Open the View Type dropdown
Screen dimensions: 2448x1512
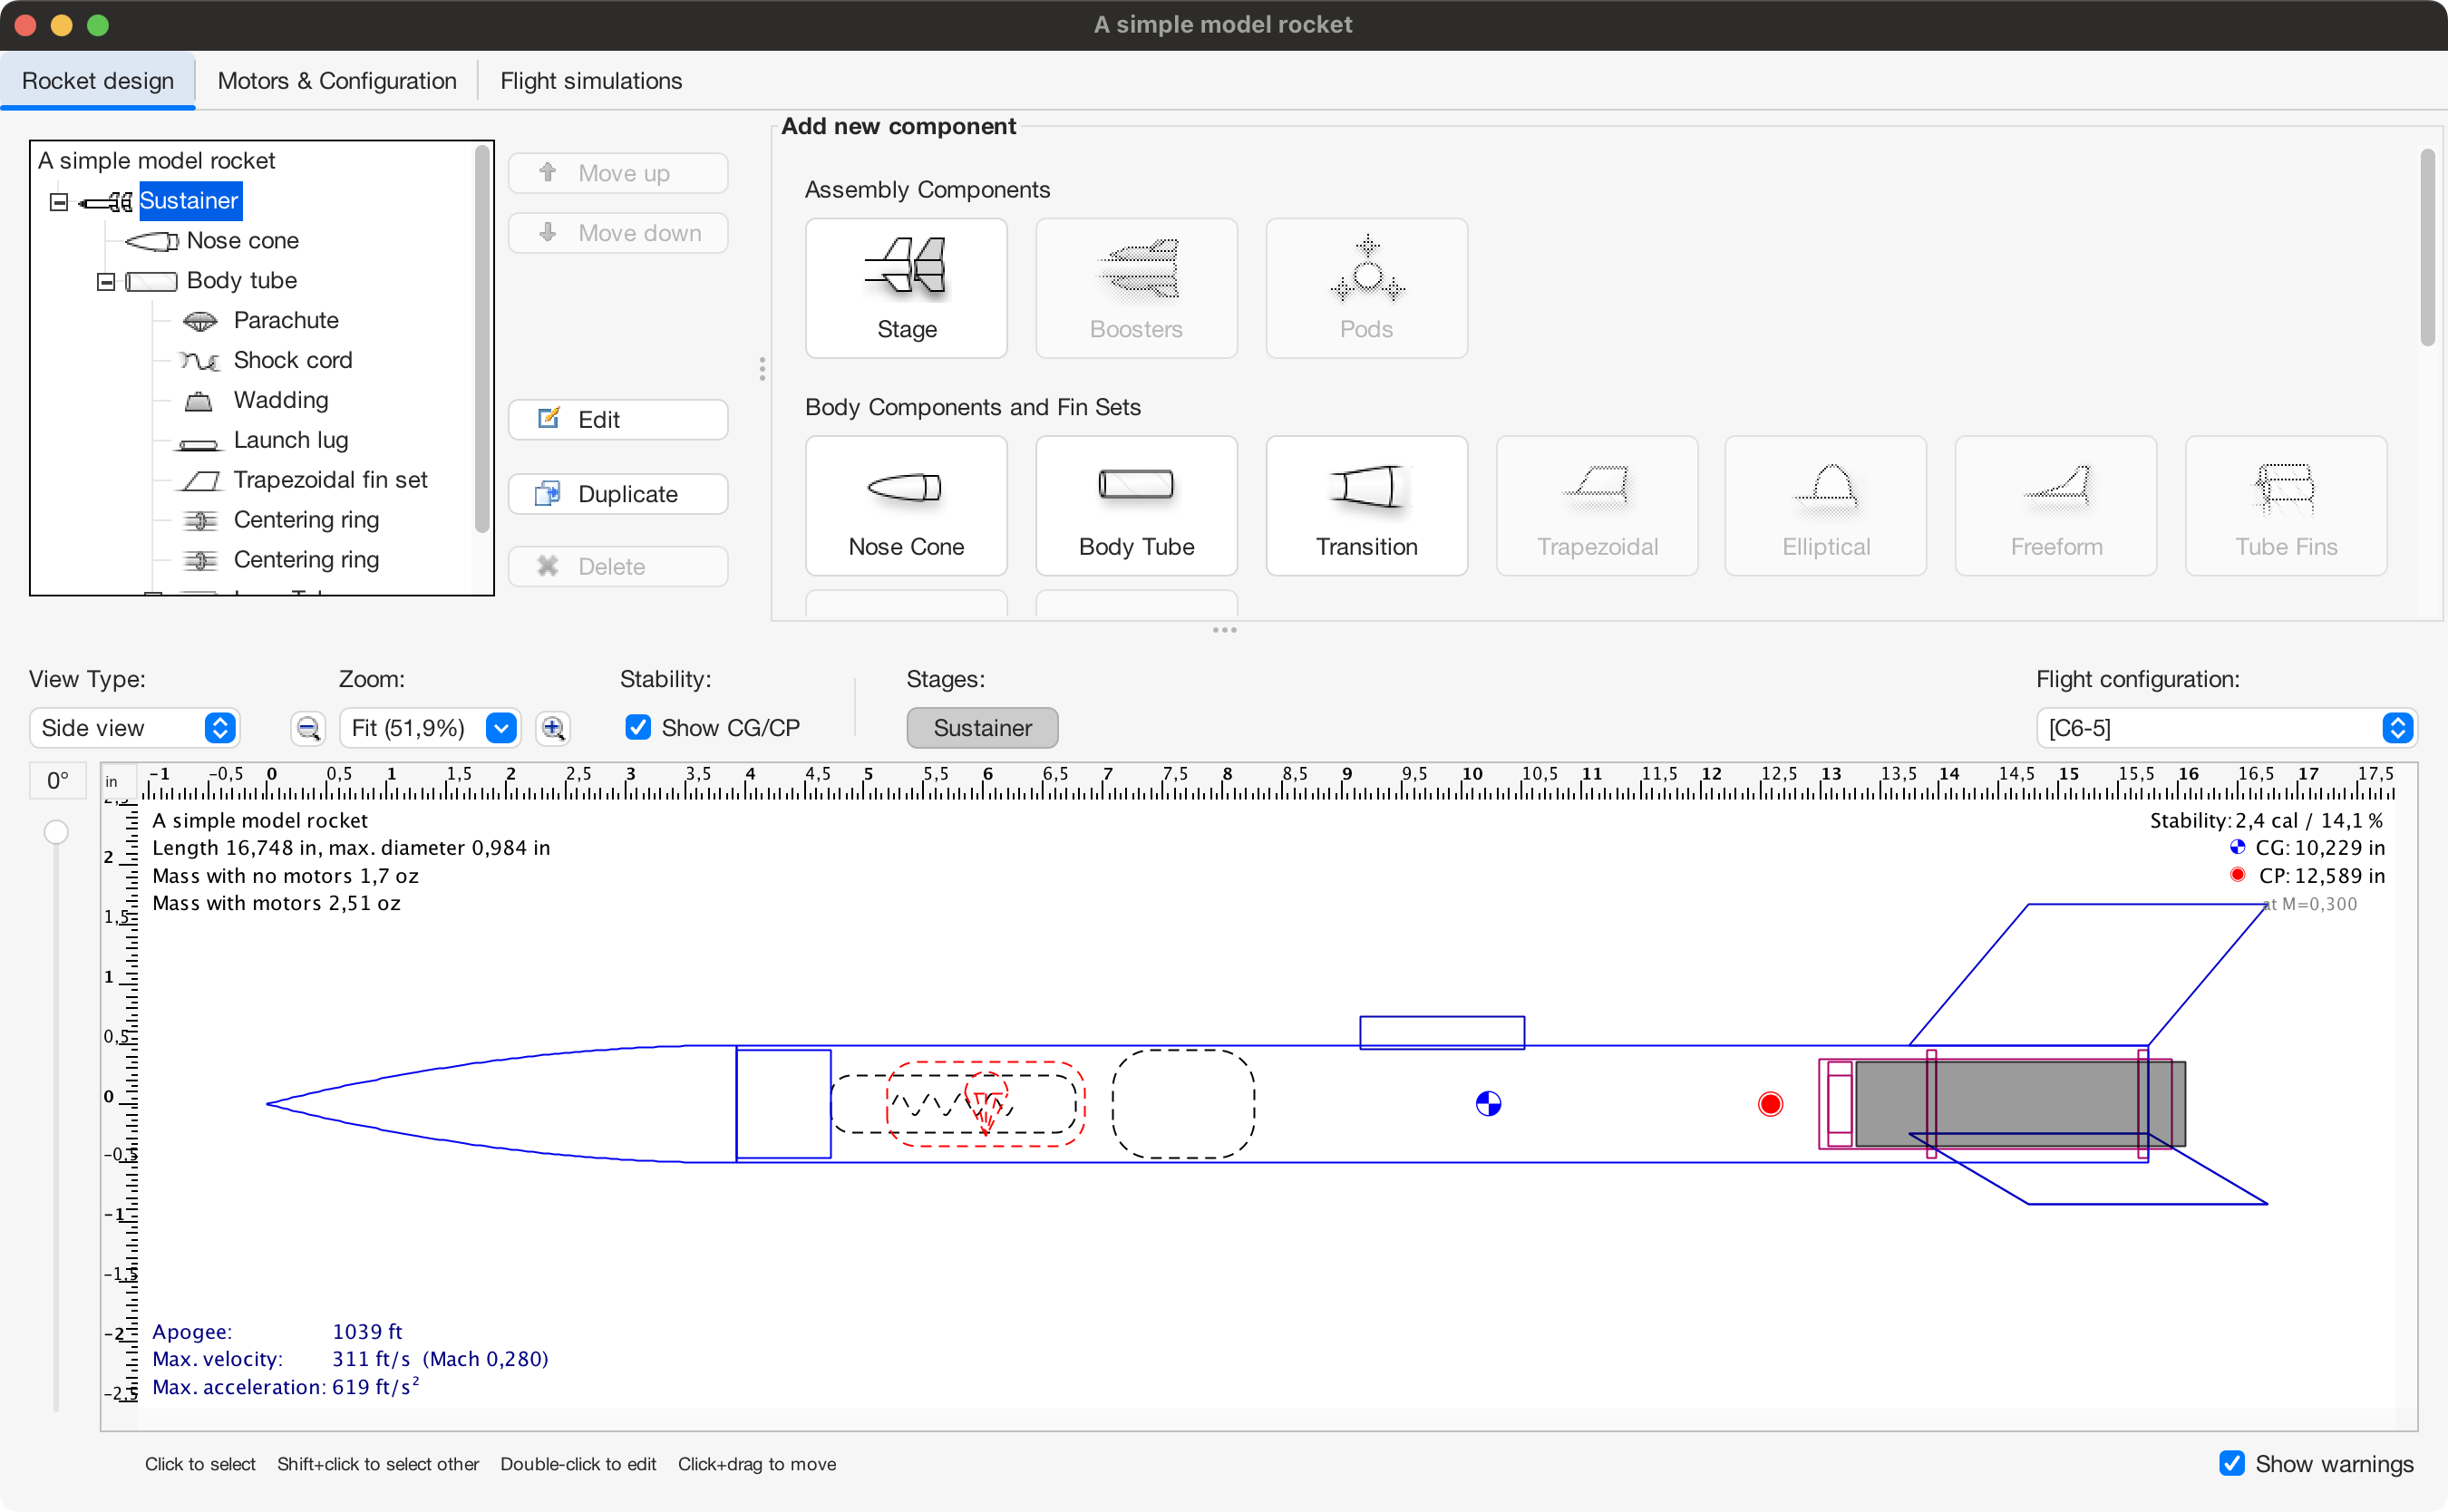(135, 728)
